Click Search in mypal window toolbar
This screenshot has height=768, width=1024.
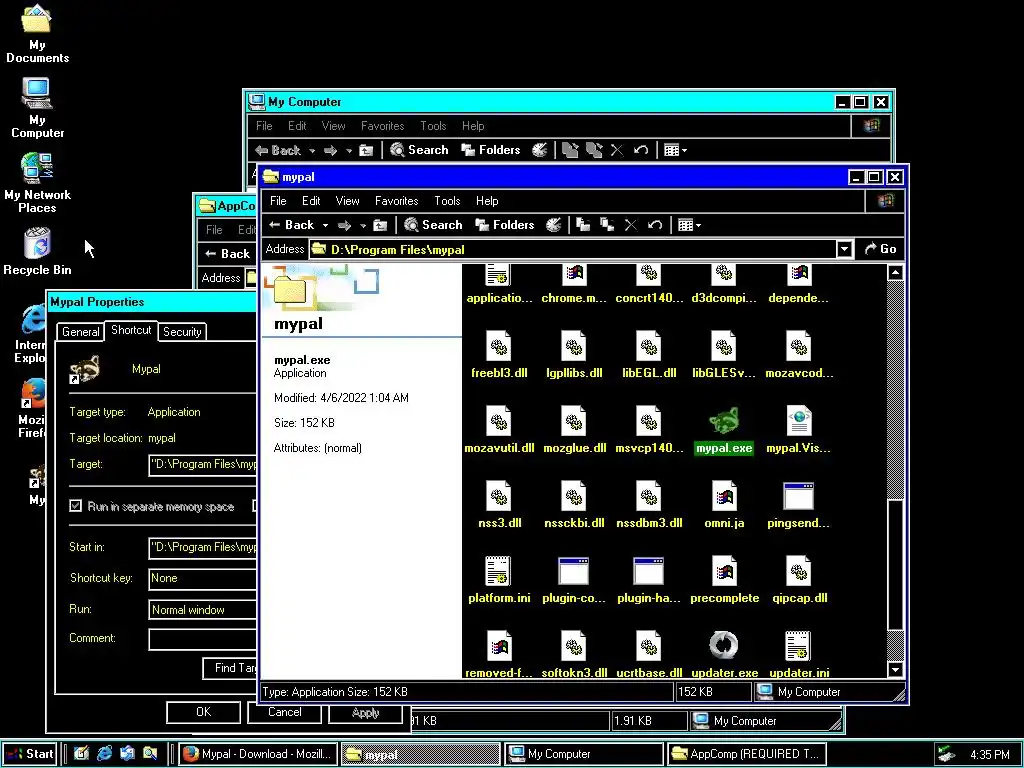(433, 225)
